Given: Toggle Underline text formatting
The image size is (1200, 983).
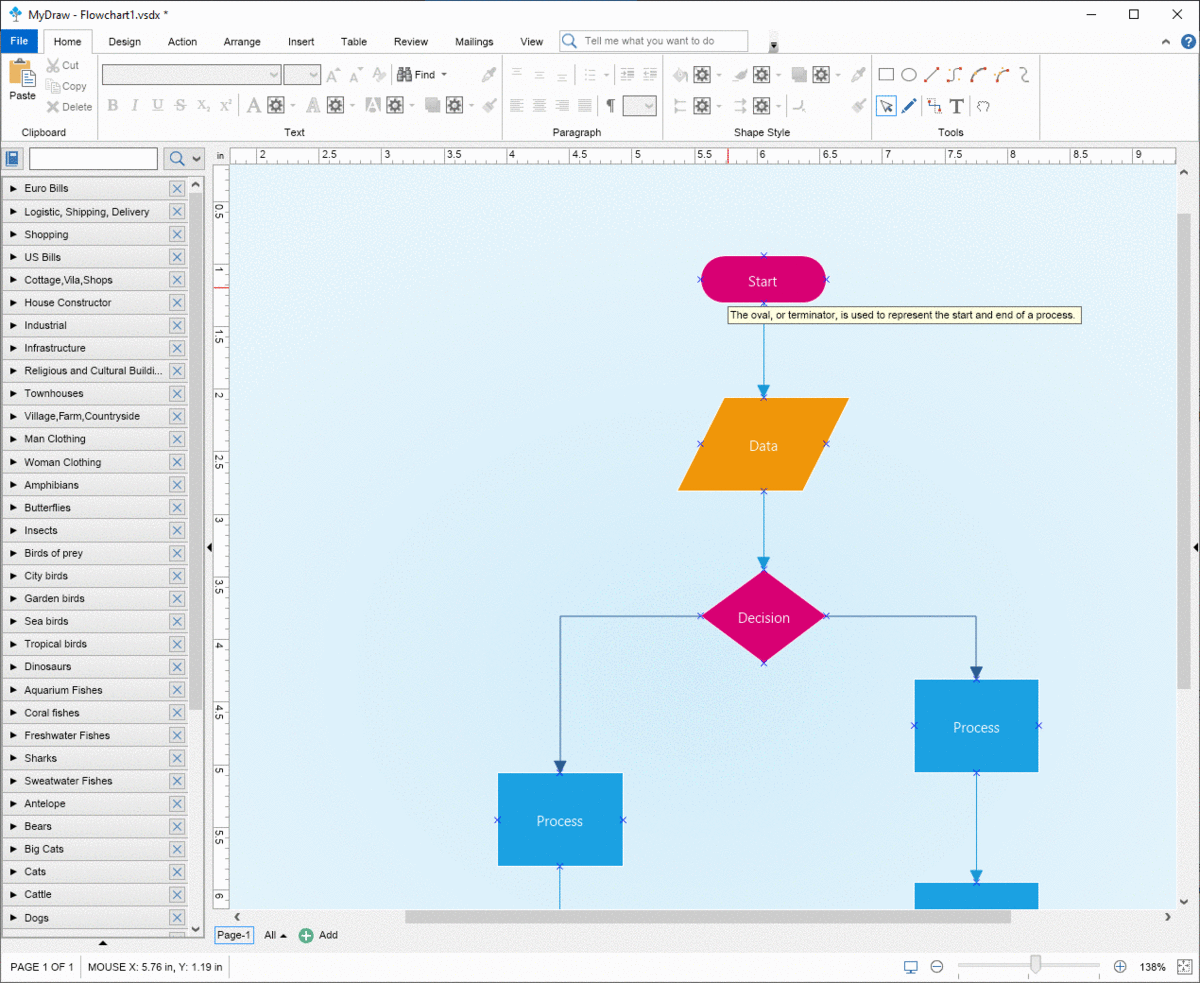Looking at the screenshot, I should (157, 106).
